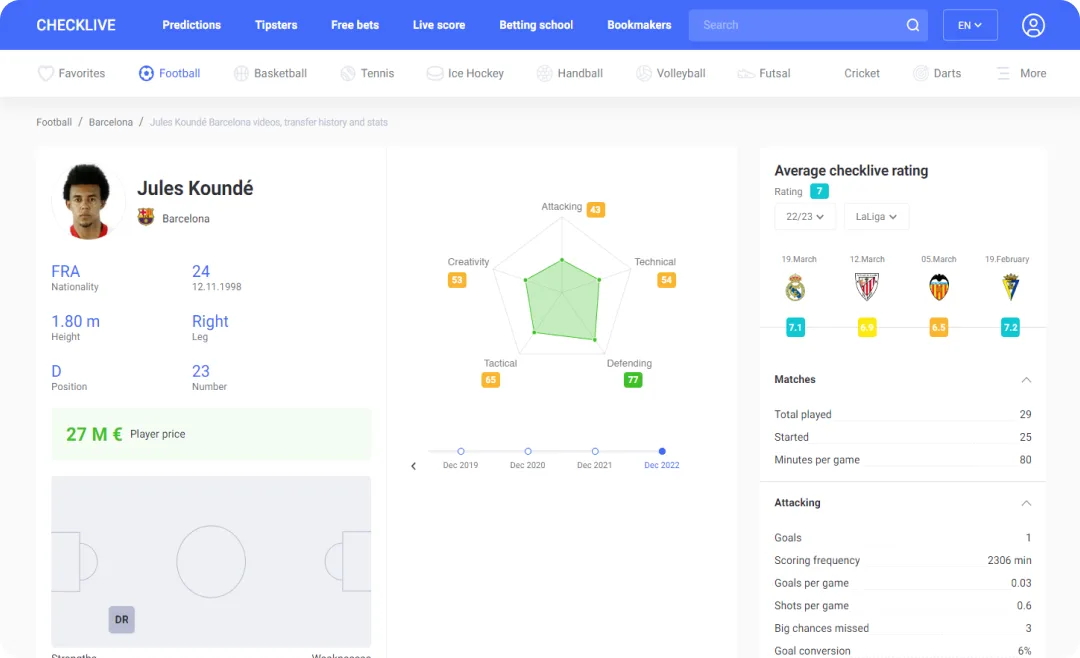Click the Futsal shoe icon

coord(746,73)
